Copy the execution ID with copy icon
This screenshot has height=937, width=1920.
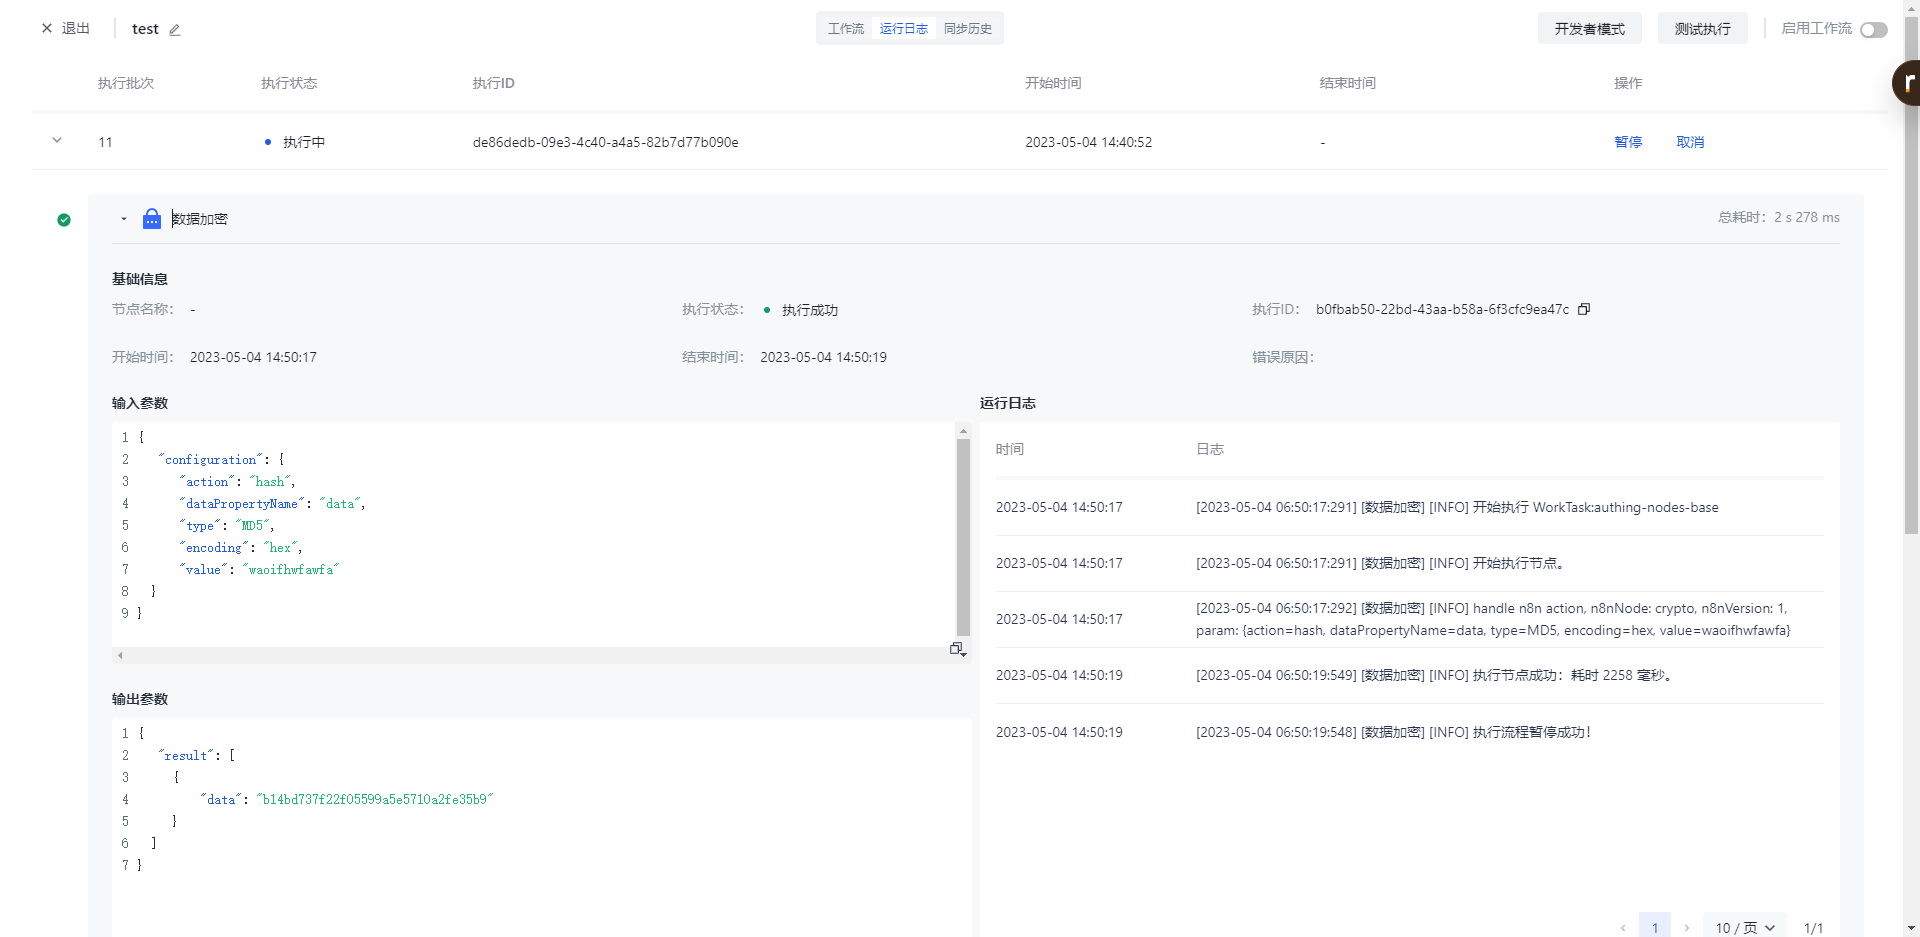(x=1584, y=310)
